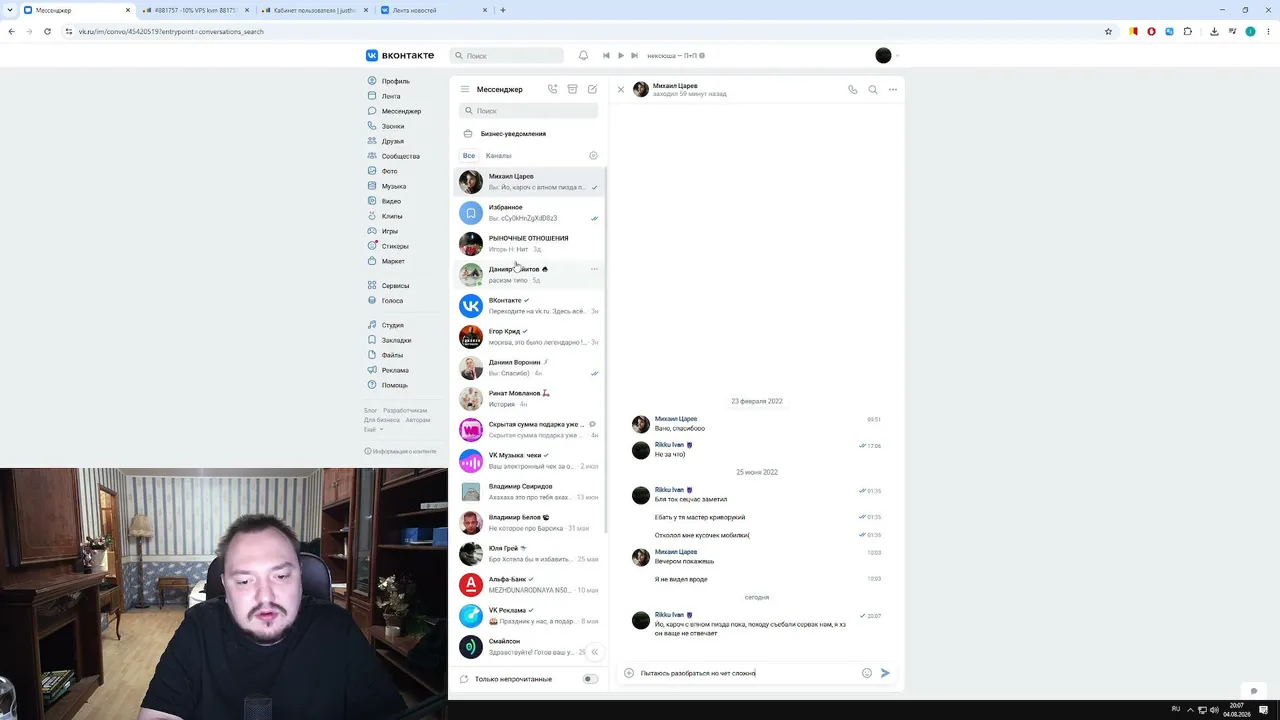The width and height of the screenshot is (1280, 720).
Task: Reload the page in the browser
Action: (47, 31)
